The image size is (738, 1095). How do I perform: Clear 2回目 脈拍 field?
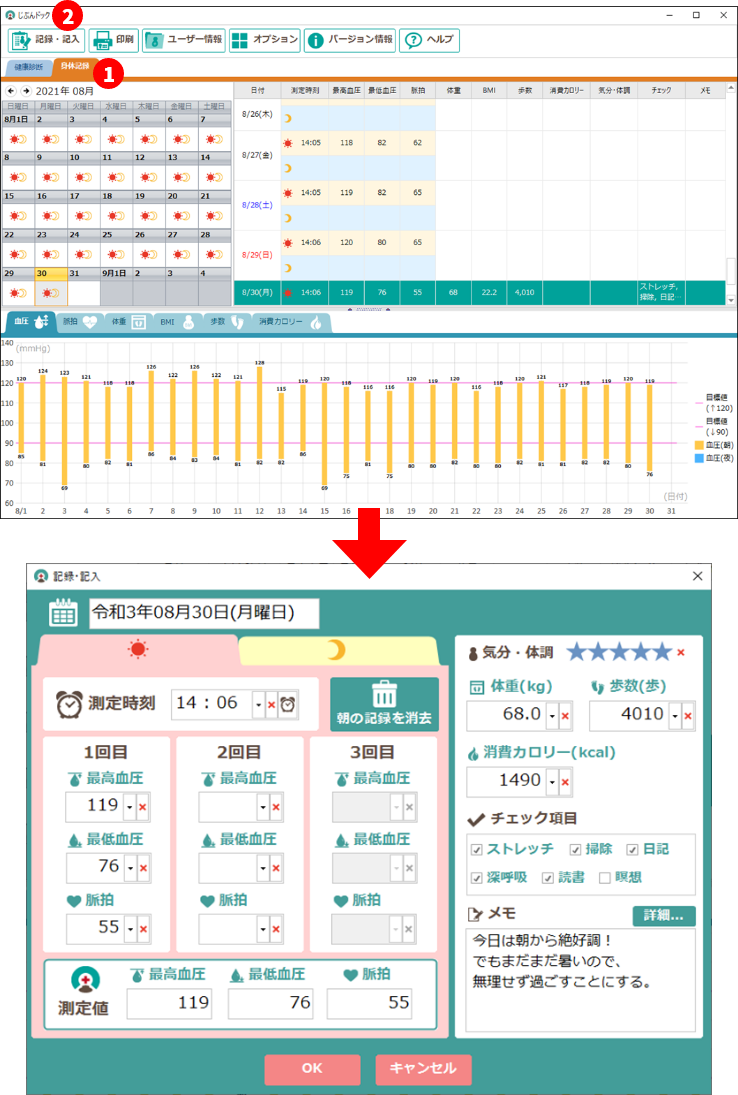(x=276, y=929)
